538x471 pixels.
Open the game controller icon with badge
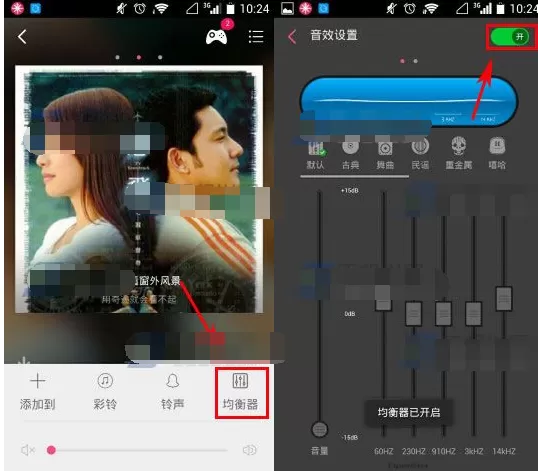[217, 36]
